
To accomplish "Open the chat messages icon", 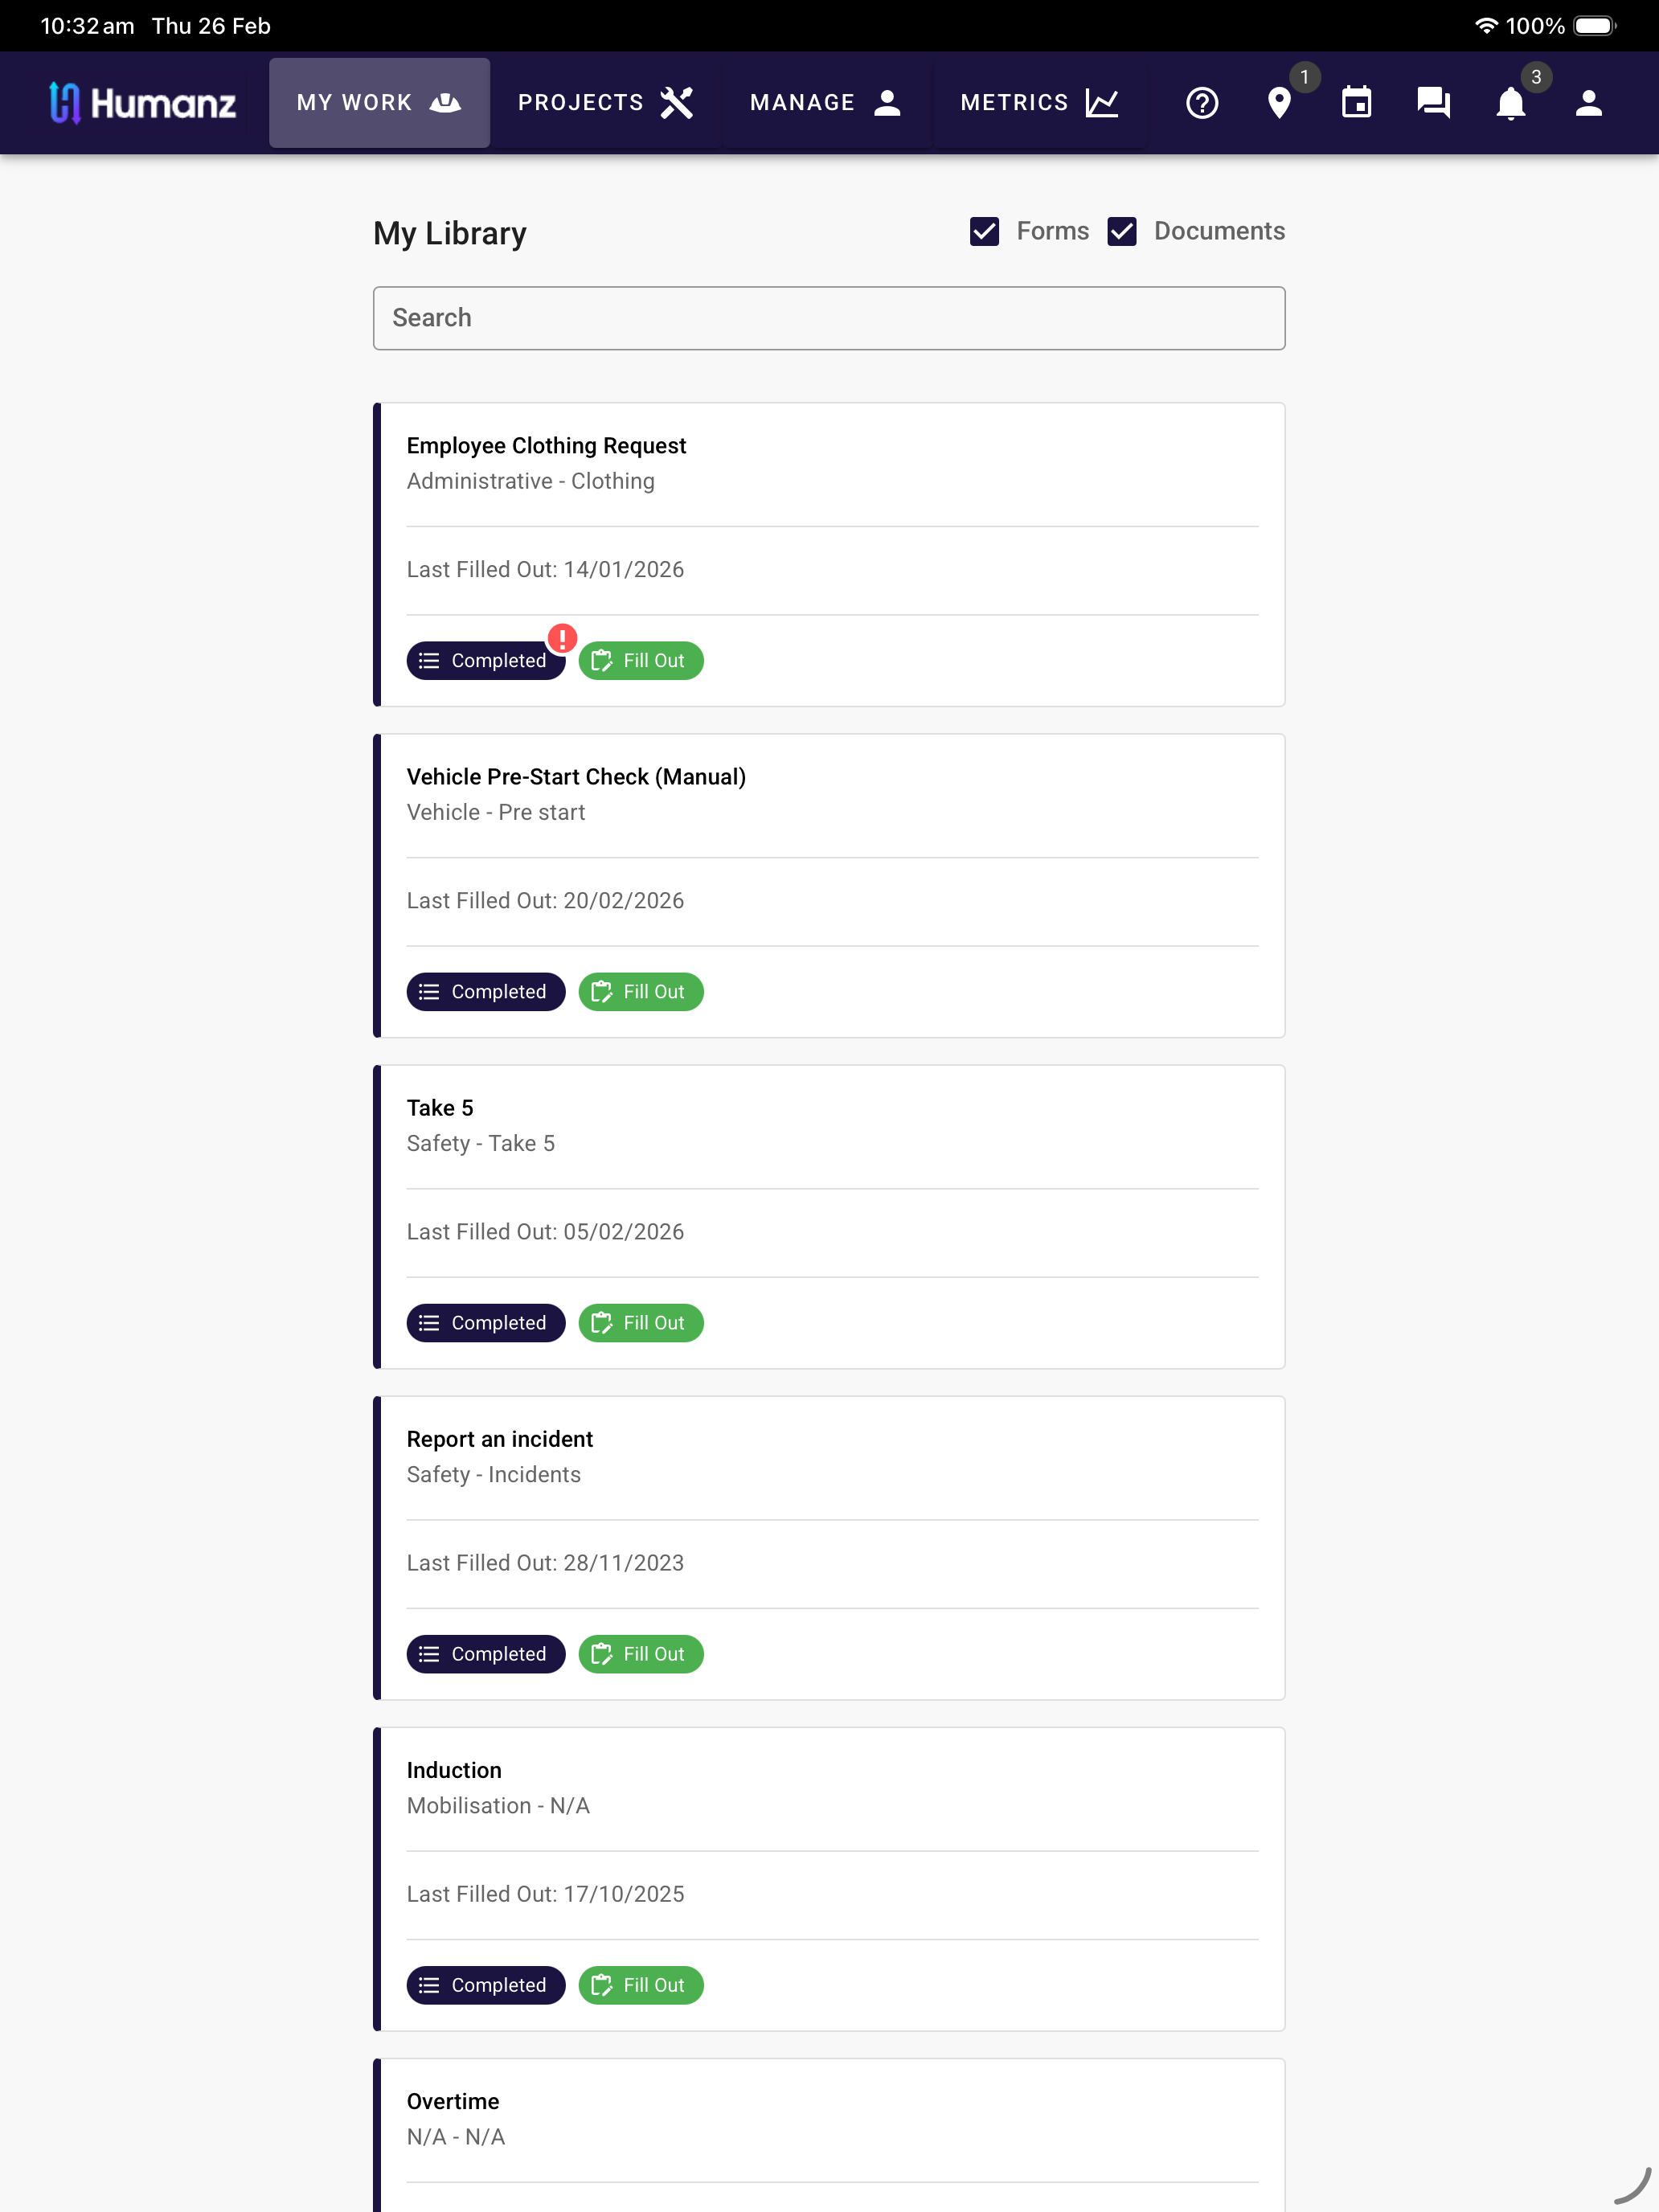I will point(1433,103).
